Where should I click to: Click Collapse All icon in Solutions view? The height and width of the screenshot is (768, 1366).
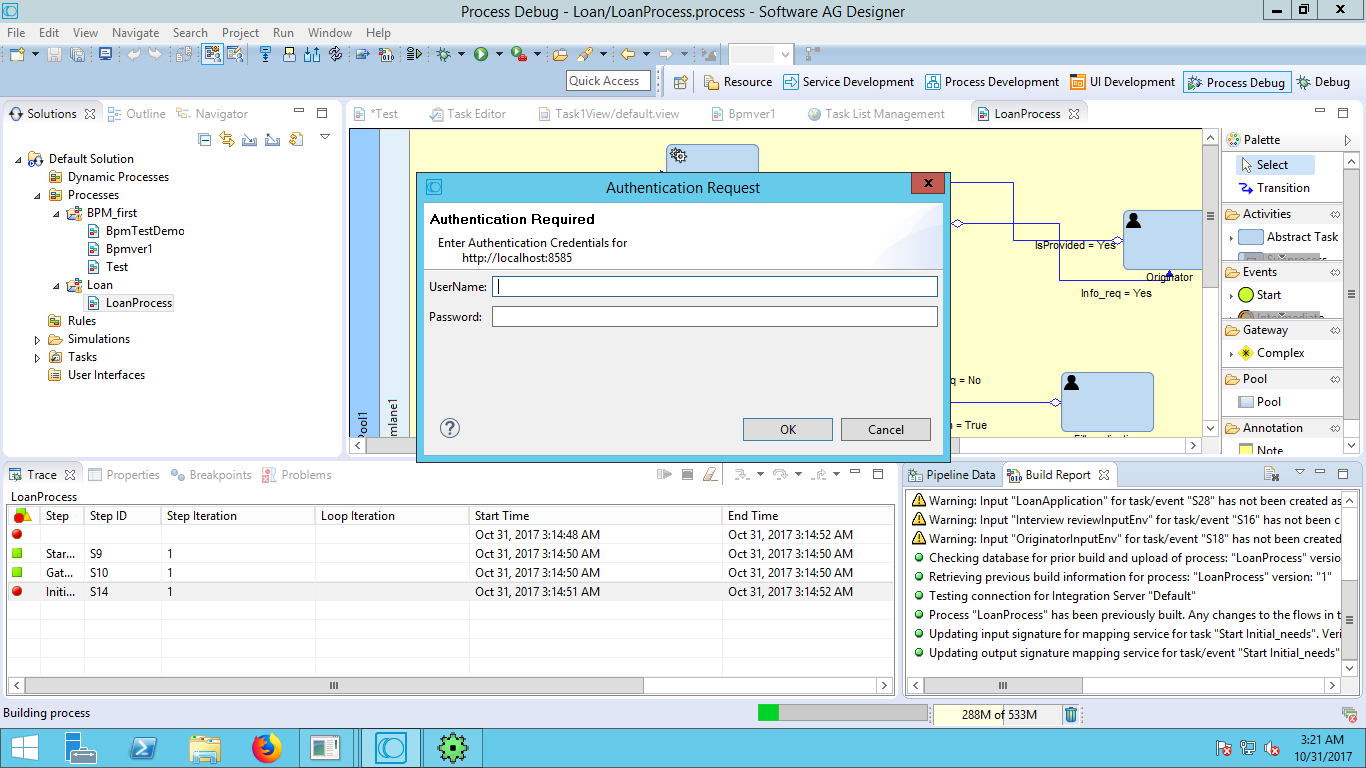[x=205, y=139]
